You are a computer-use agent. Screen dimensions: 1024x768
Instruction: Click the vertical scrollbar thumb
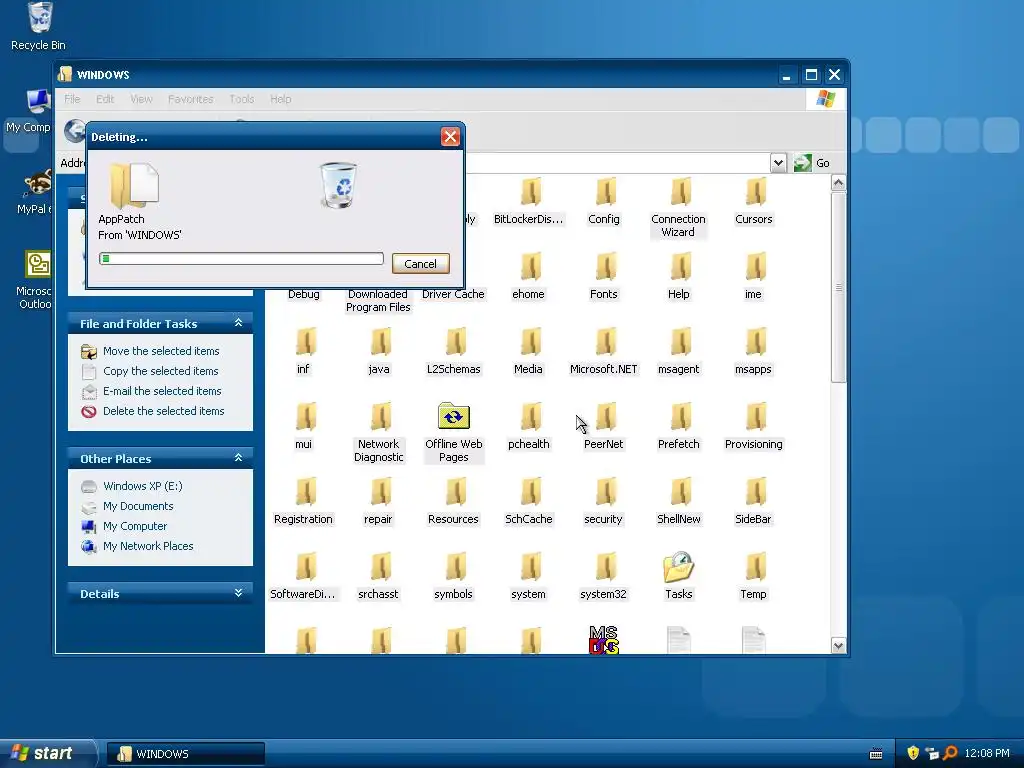(x=839, y=287)
